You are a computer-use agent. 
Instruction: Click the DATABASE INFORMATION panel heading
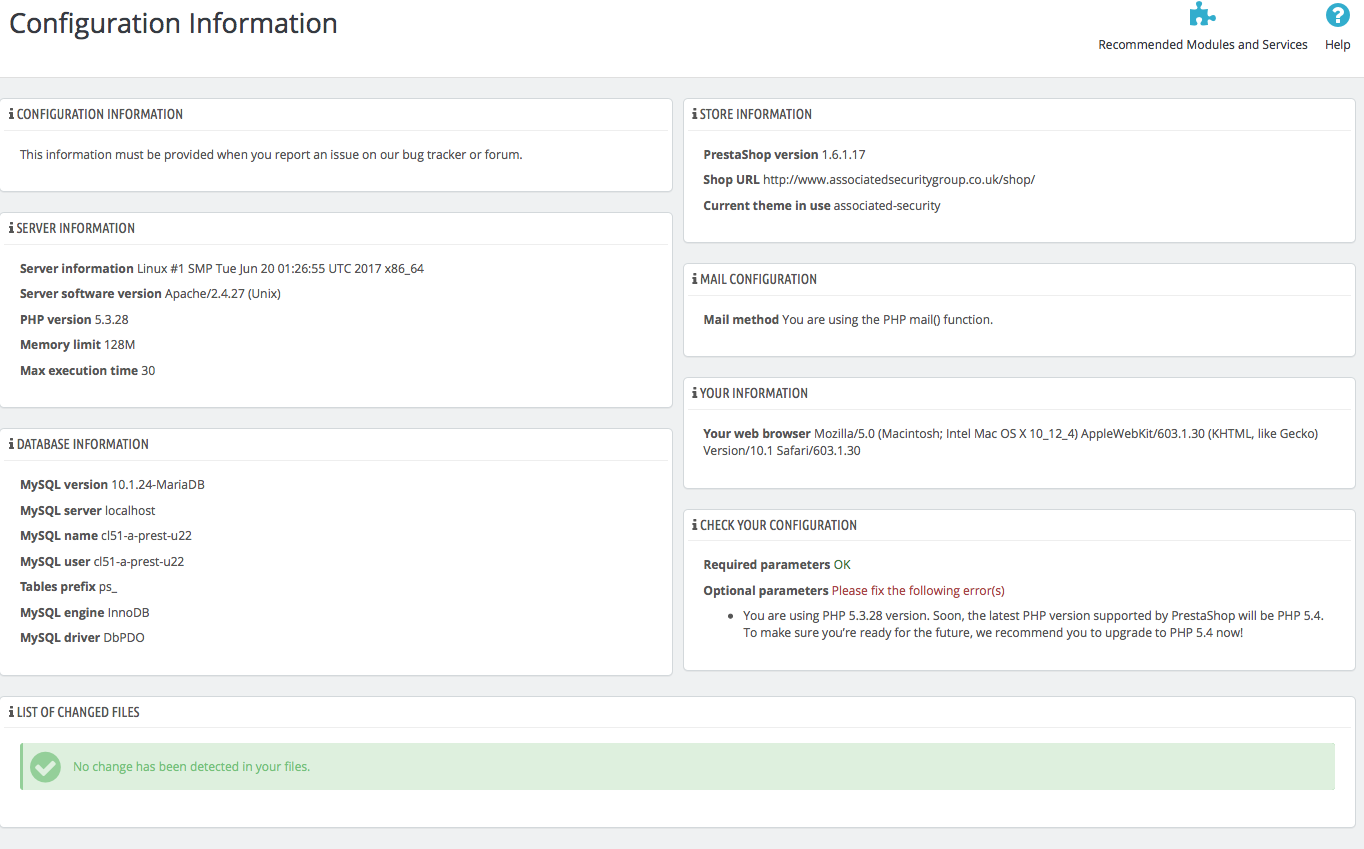point(82,444)
